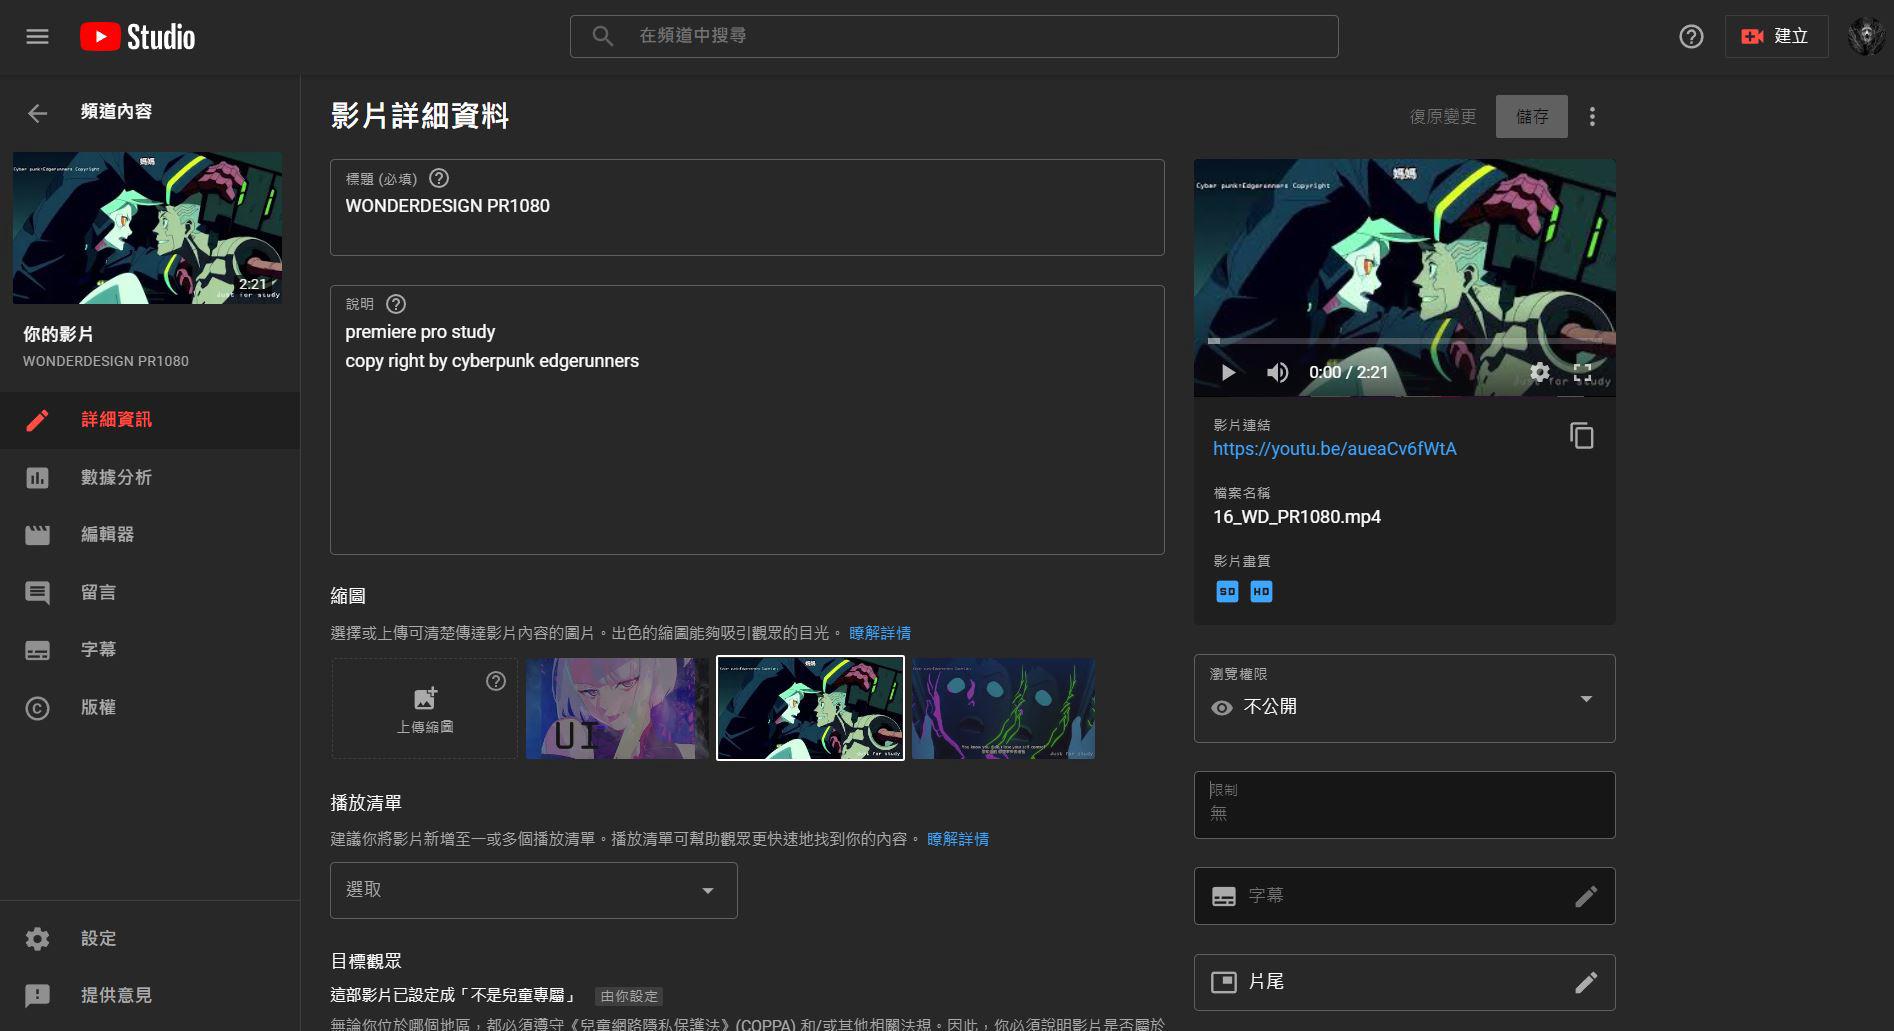Select the first purple-haired thumbnail

(x=617, y=708)
